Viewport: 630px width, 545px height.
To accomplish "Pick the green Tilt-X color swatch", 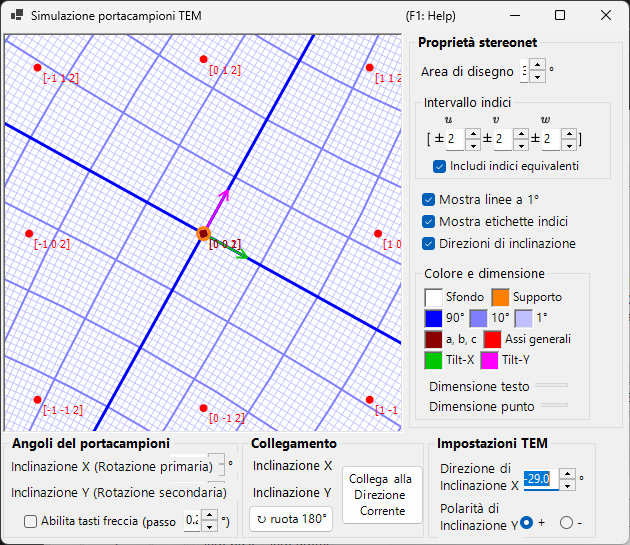I will click(x=434, y=360).
